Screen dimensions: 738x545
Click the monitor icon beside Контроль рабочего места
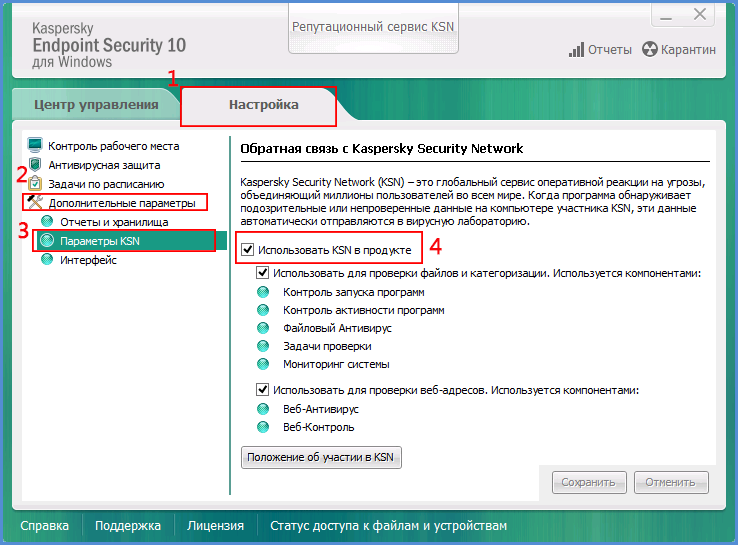35,145
